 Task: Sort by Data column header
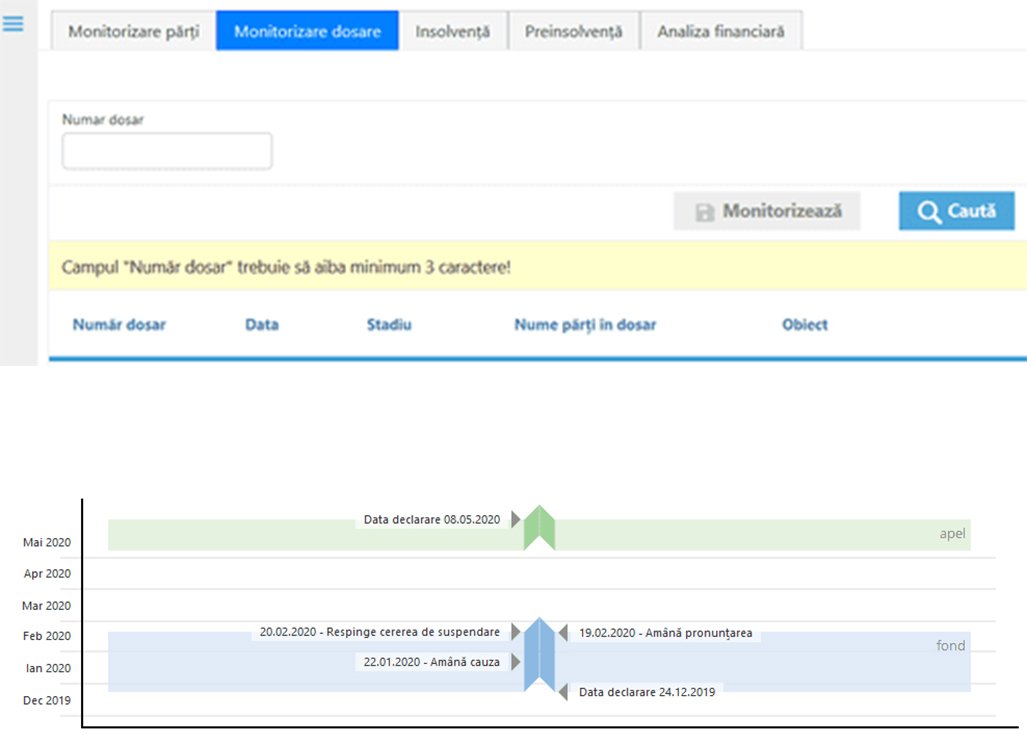262,325
